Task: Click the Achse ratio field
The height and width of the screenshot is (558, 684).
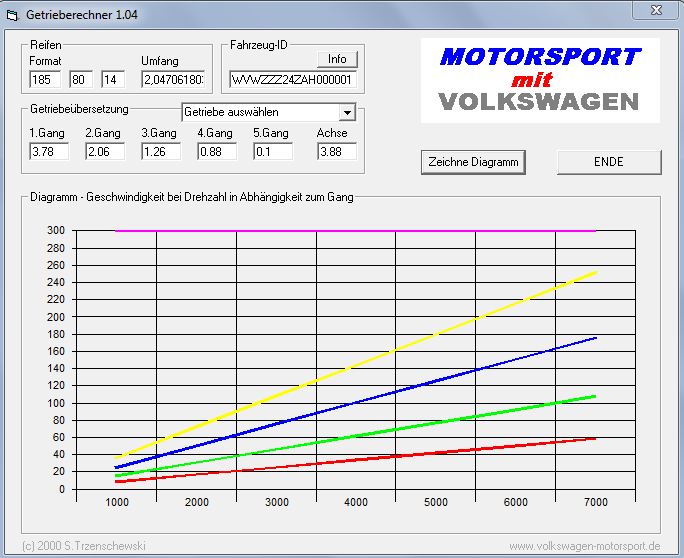Action: 335,152
